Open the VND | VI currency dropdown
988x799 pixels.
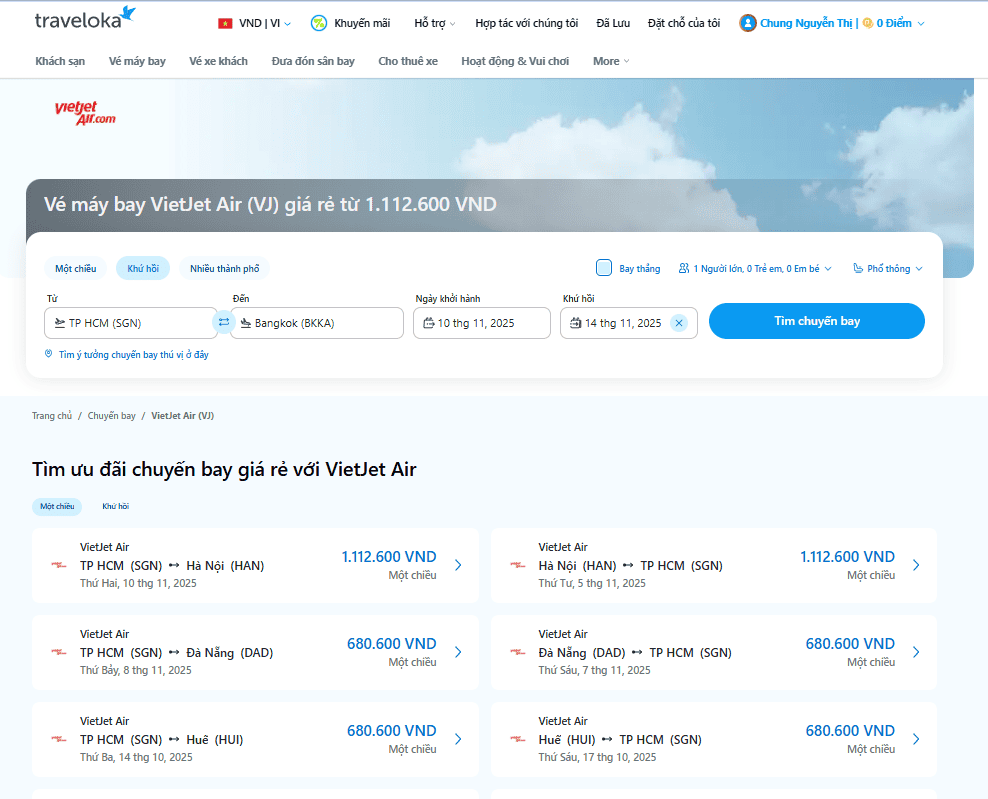pos(256,23)
